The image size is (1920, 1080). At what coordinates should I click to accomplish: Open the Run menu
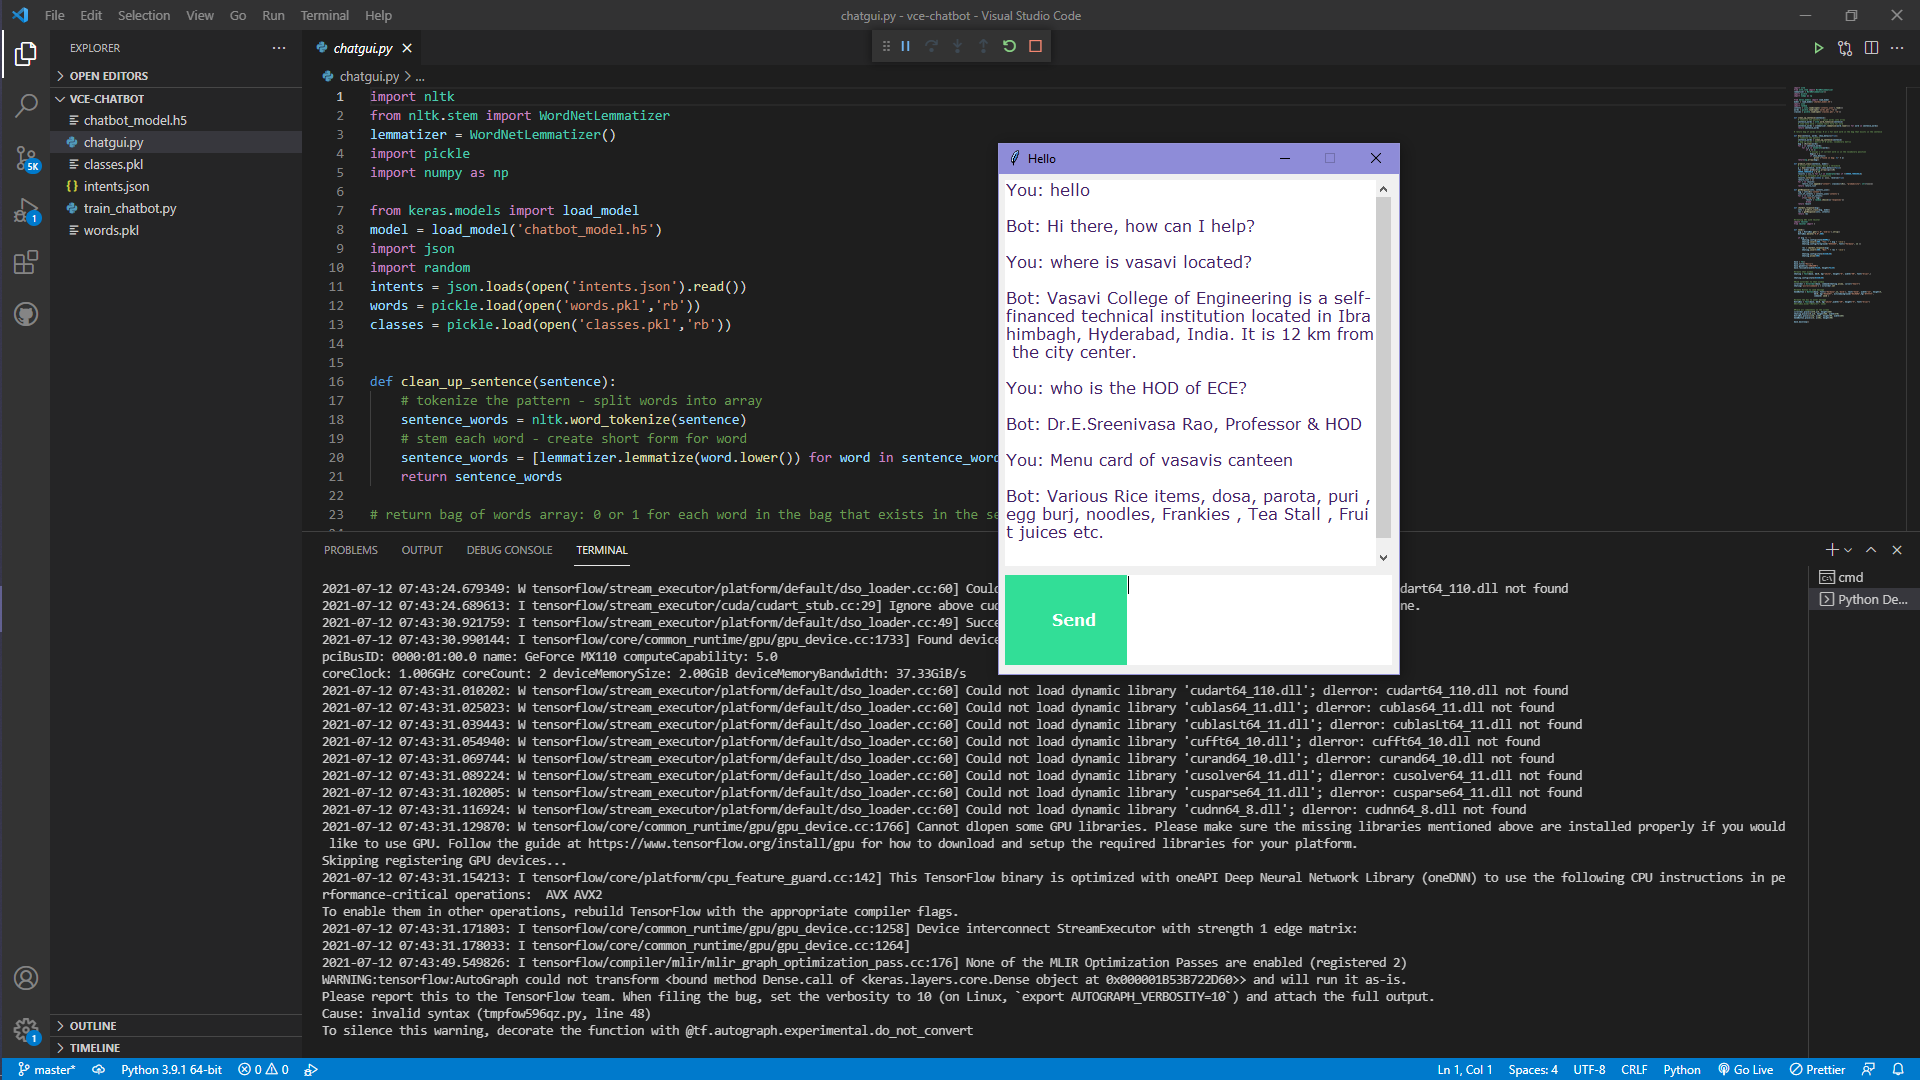pos(273,15)
